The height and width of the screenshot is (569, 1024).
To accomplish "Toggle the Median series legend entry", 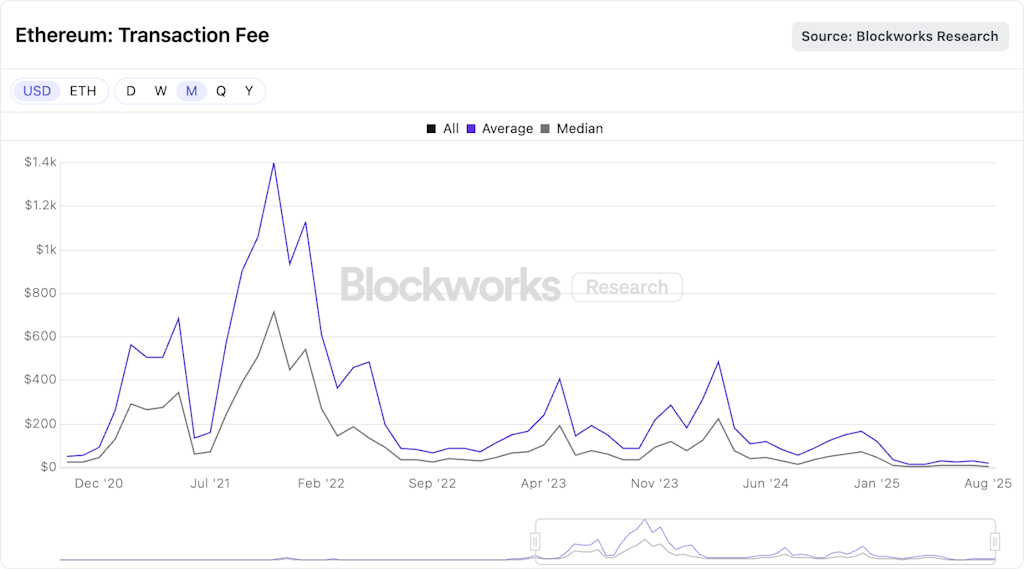I will point(572,129).
